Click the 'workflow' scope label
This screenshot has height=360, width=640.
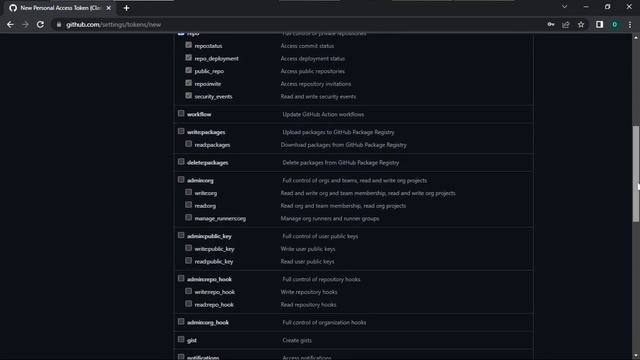click(x=199, y=115)
